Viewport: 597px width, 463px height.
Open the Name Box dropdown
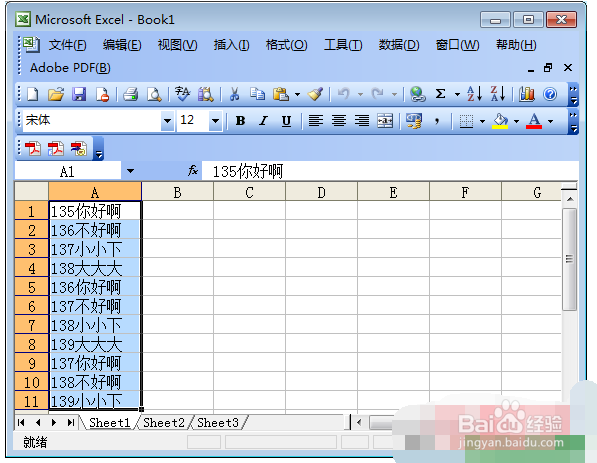click(130, 171)
